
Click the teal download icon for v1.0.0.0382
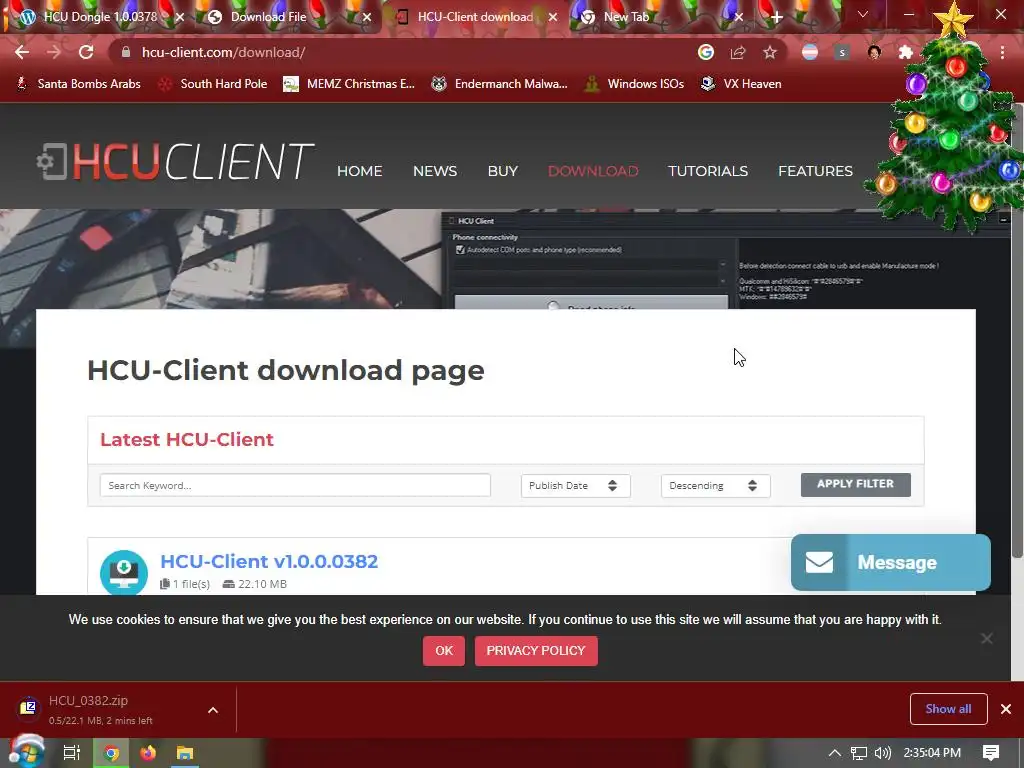[x=123, y=573]
